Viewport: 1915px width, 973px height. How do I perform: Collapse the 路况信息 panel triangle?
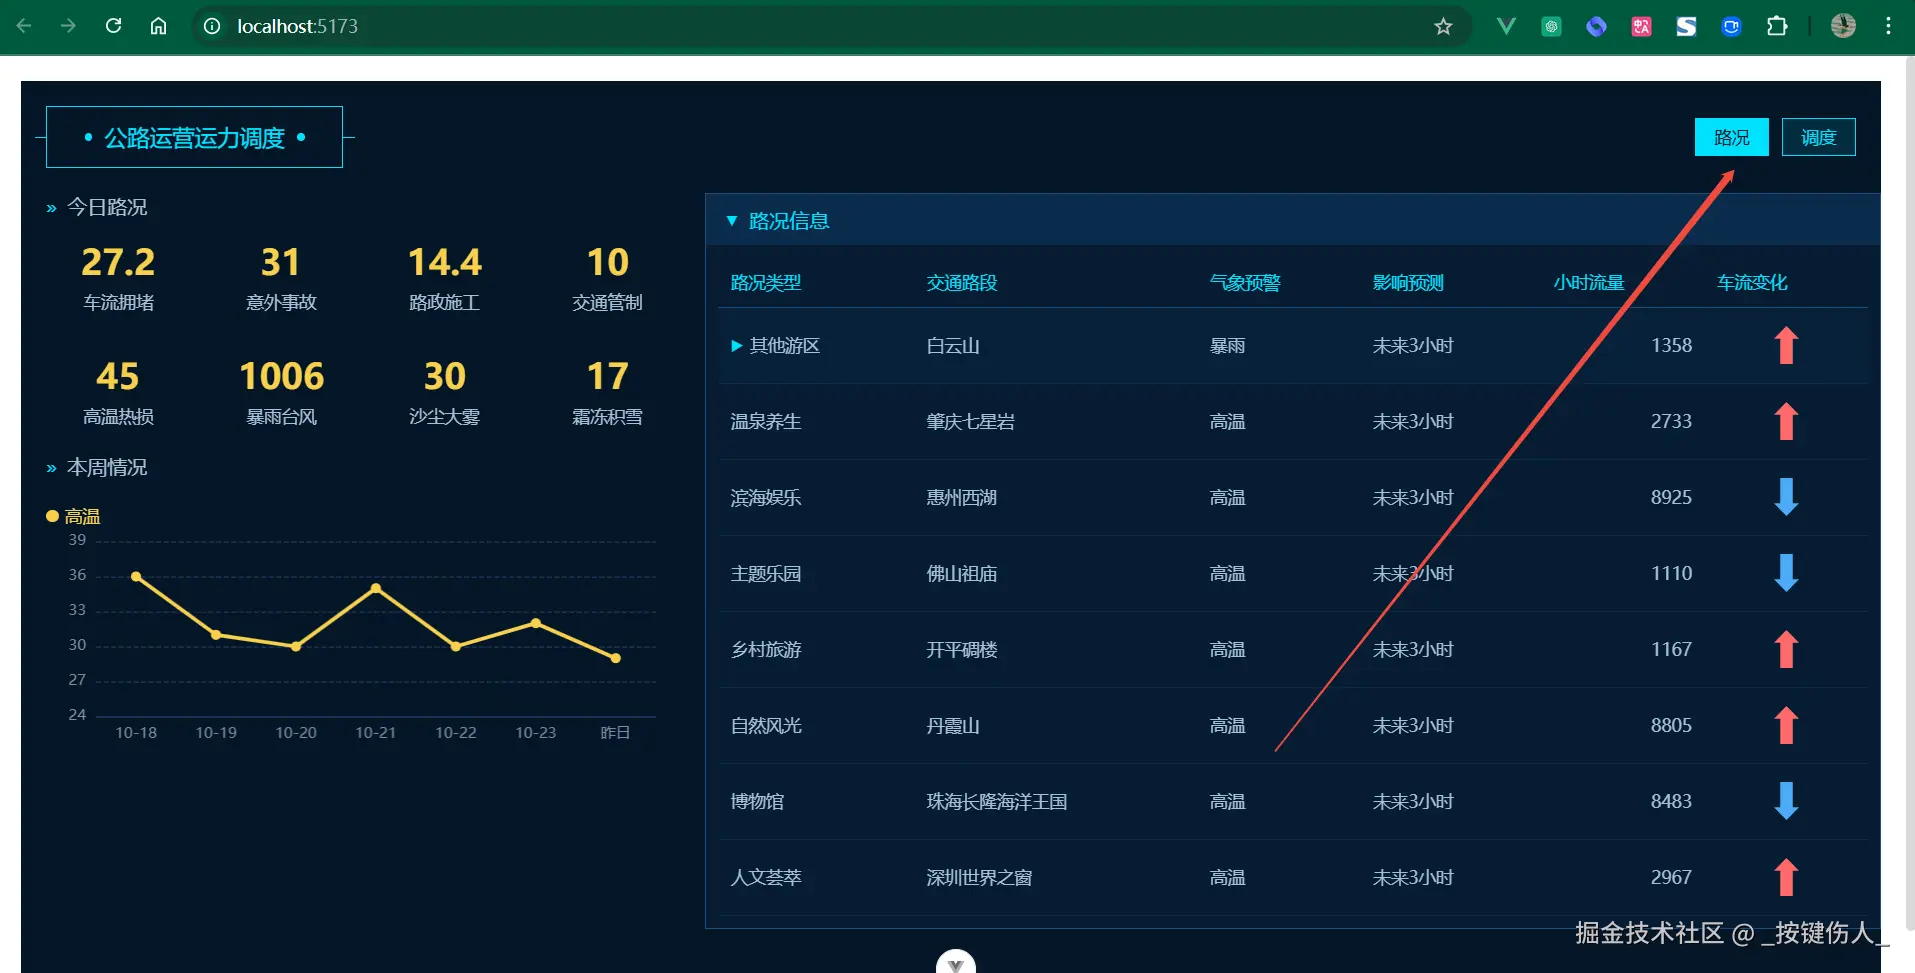click(732, 221)
